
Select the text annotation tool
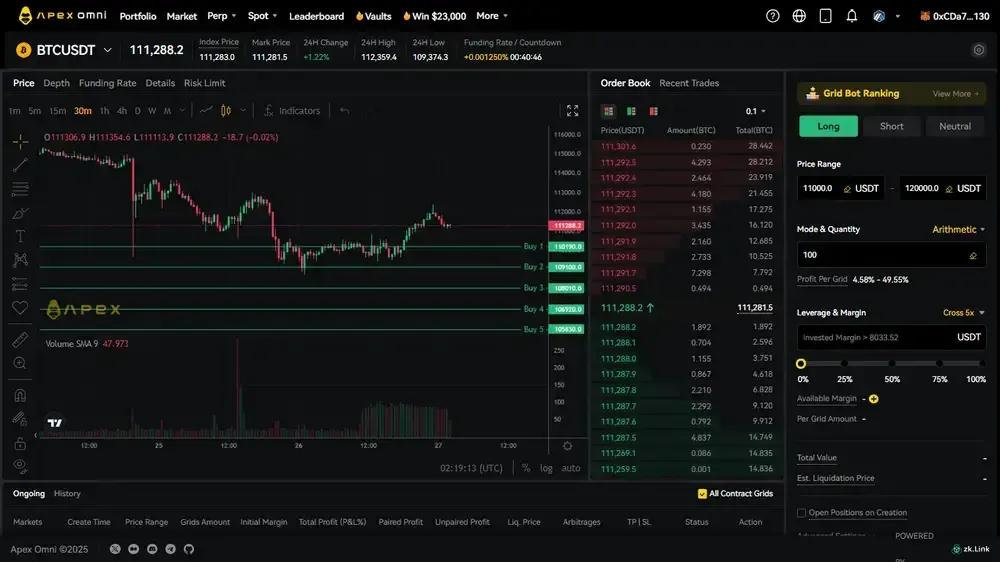coord(20,236)
